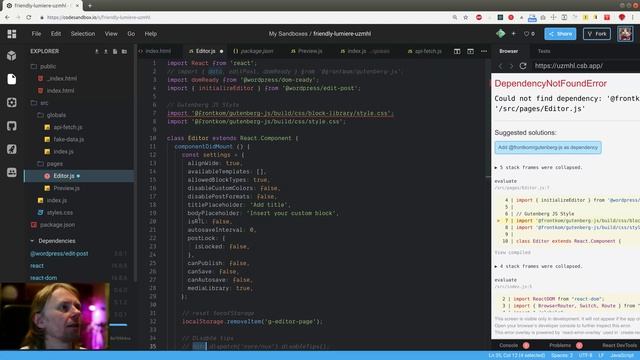Expand the 4 stack frames collapsed row

[538, 266]
